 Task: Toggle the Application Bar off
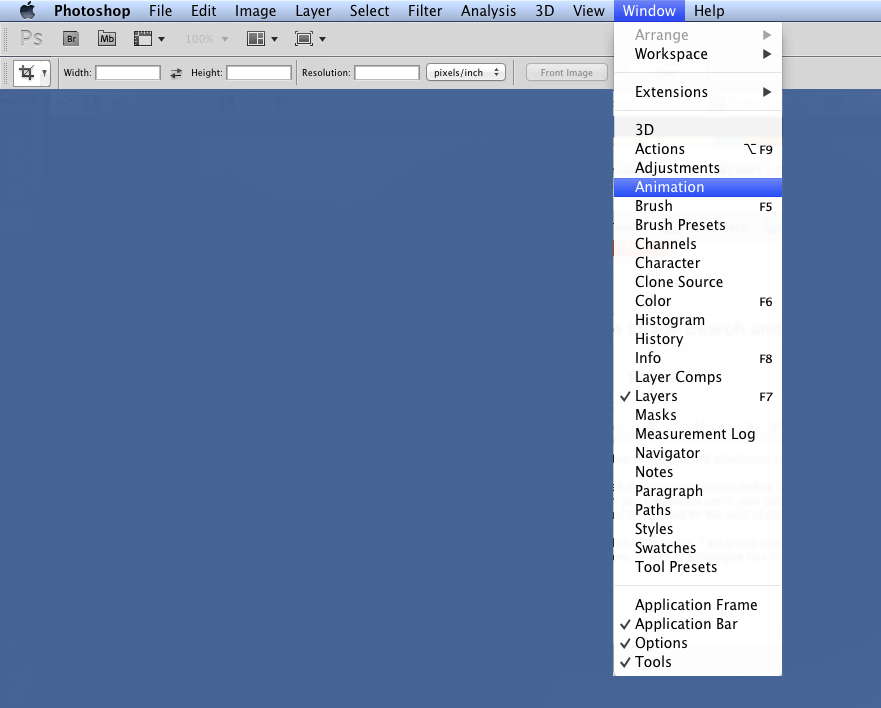point(698,624)
